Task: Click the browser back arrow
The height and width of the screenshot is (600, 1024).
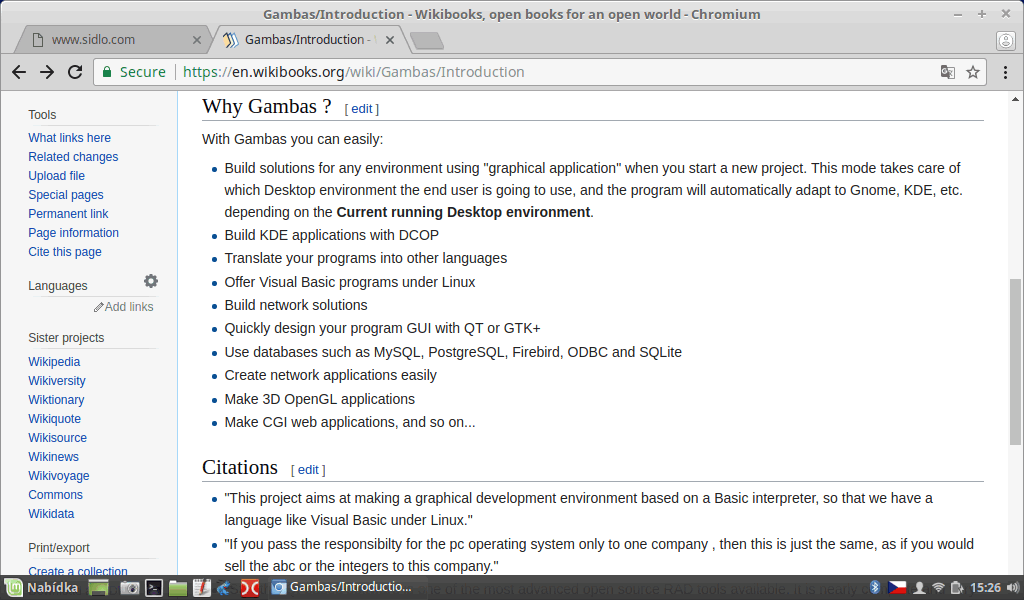Action: [x=19, y=72]
